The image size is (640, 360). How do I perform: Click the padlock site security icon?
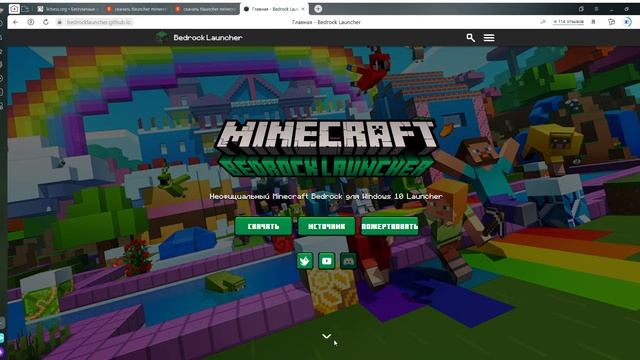(x=60, y=22)
